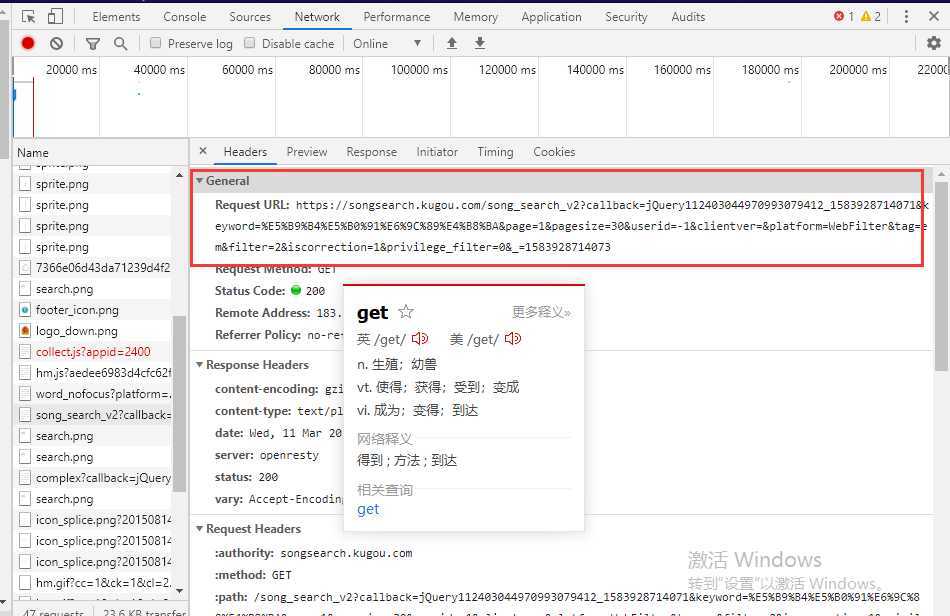This screenshot has height=616, width=950.
Task: Open the Preview tab of request
Action: (x=307, y=152)
